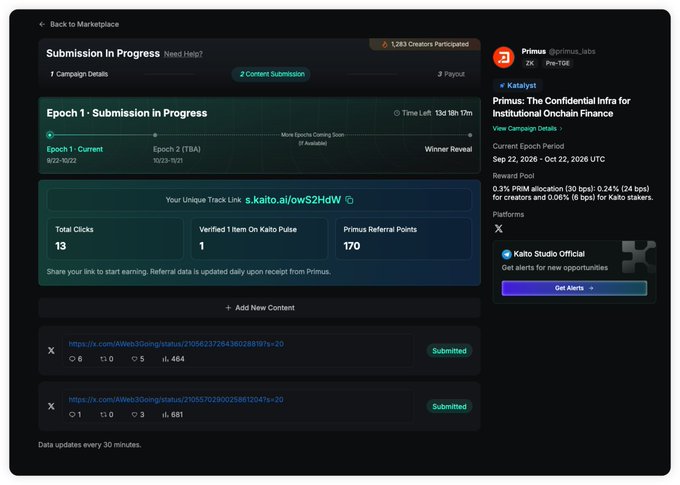Image resolution: width=680 pixels, height=485 pixels.
Task: Click the comment icon showing 1 reply
Action: tap(72, 415)
